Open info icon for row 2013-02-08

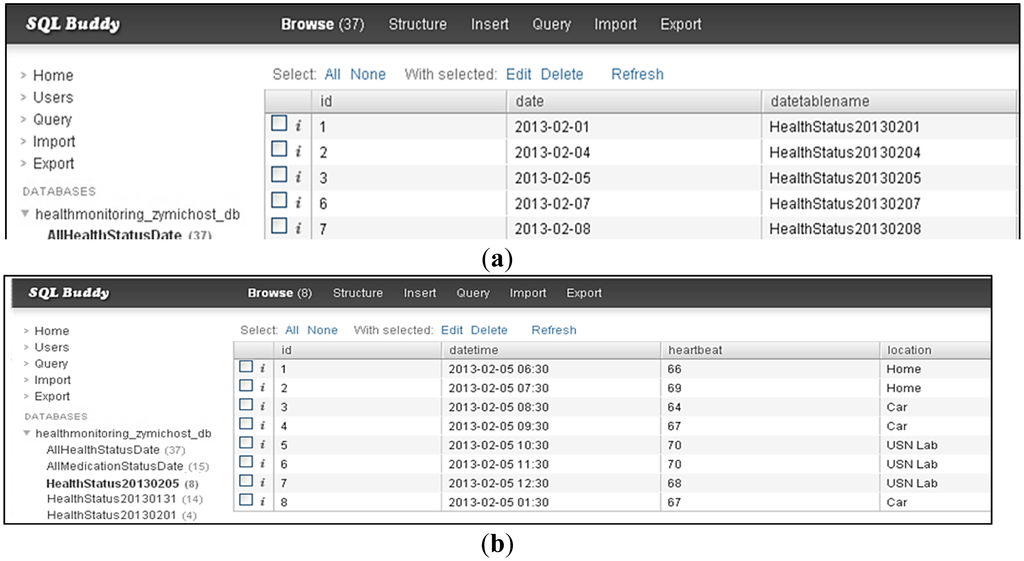(x=298, y=229)
